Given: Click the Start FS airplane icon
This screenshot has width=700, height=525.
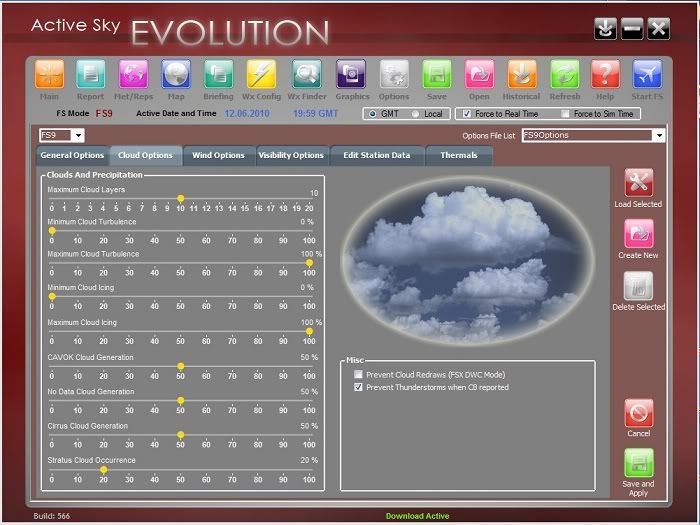Looking at the screenshot, I should pos(647,74).
